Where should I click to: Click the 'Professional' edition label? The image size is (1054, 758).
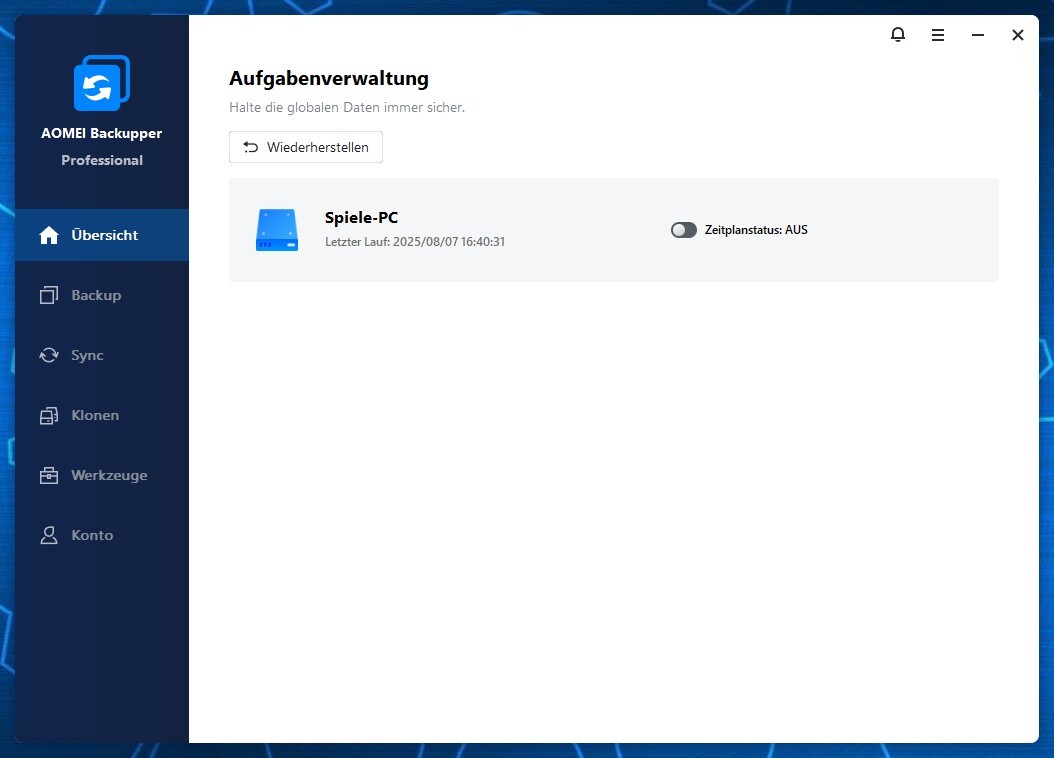(102, 160)
